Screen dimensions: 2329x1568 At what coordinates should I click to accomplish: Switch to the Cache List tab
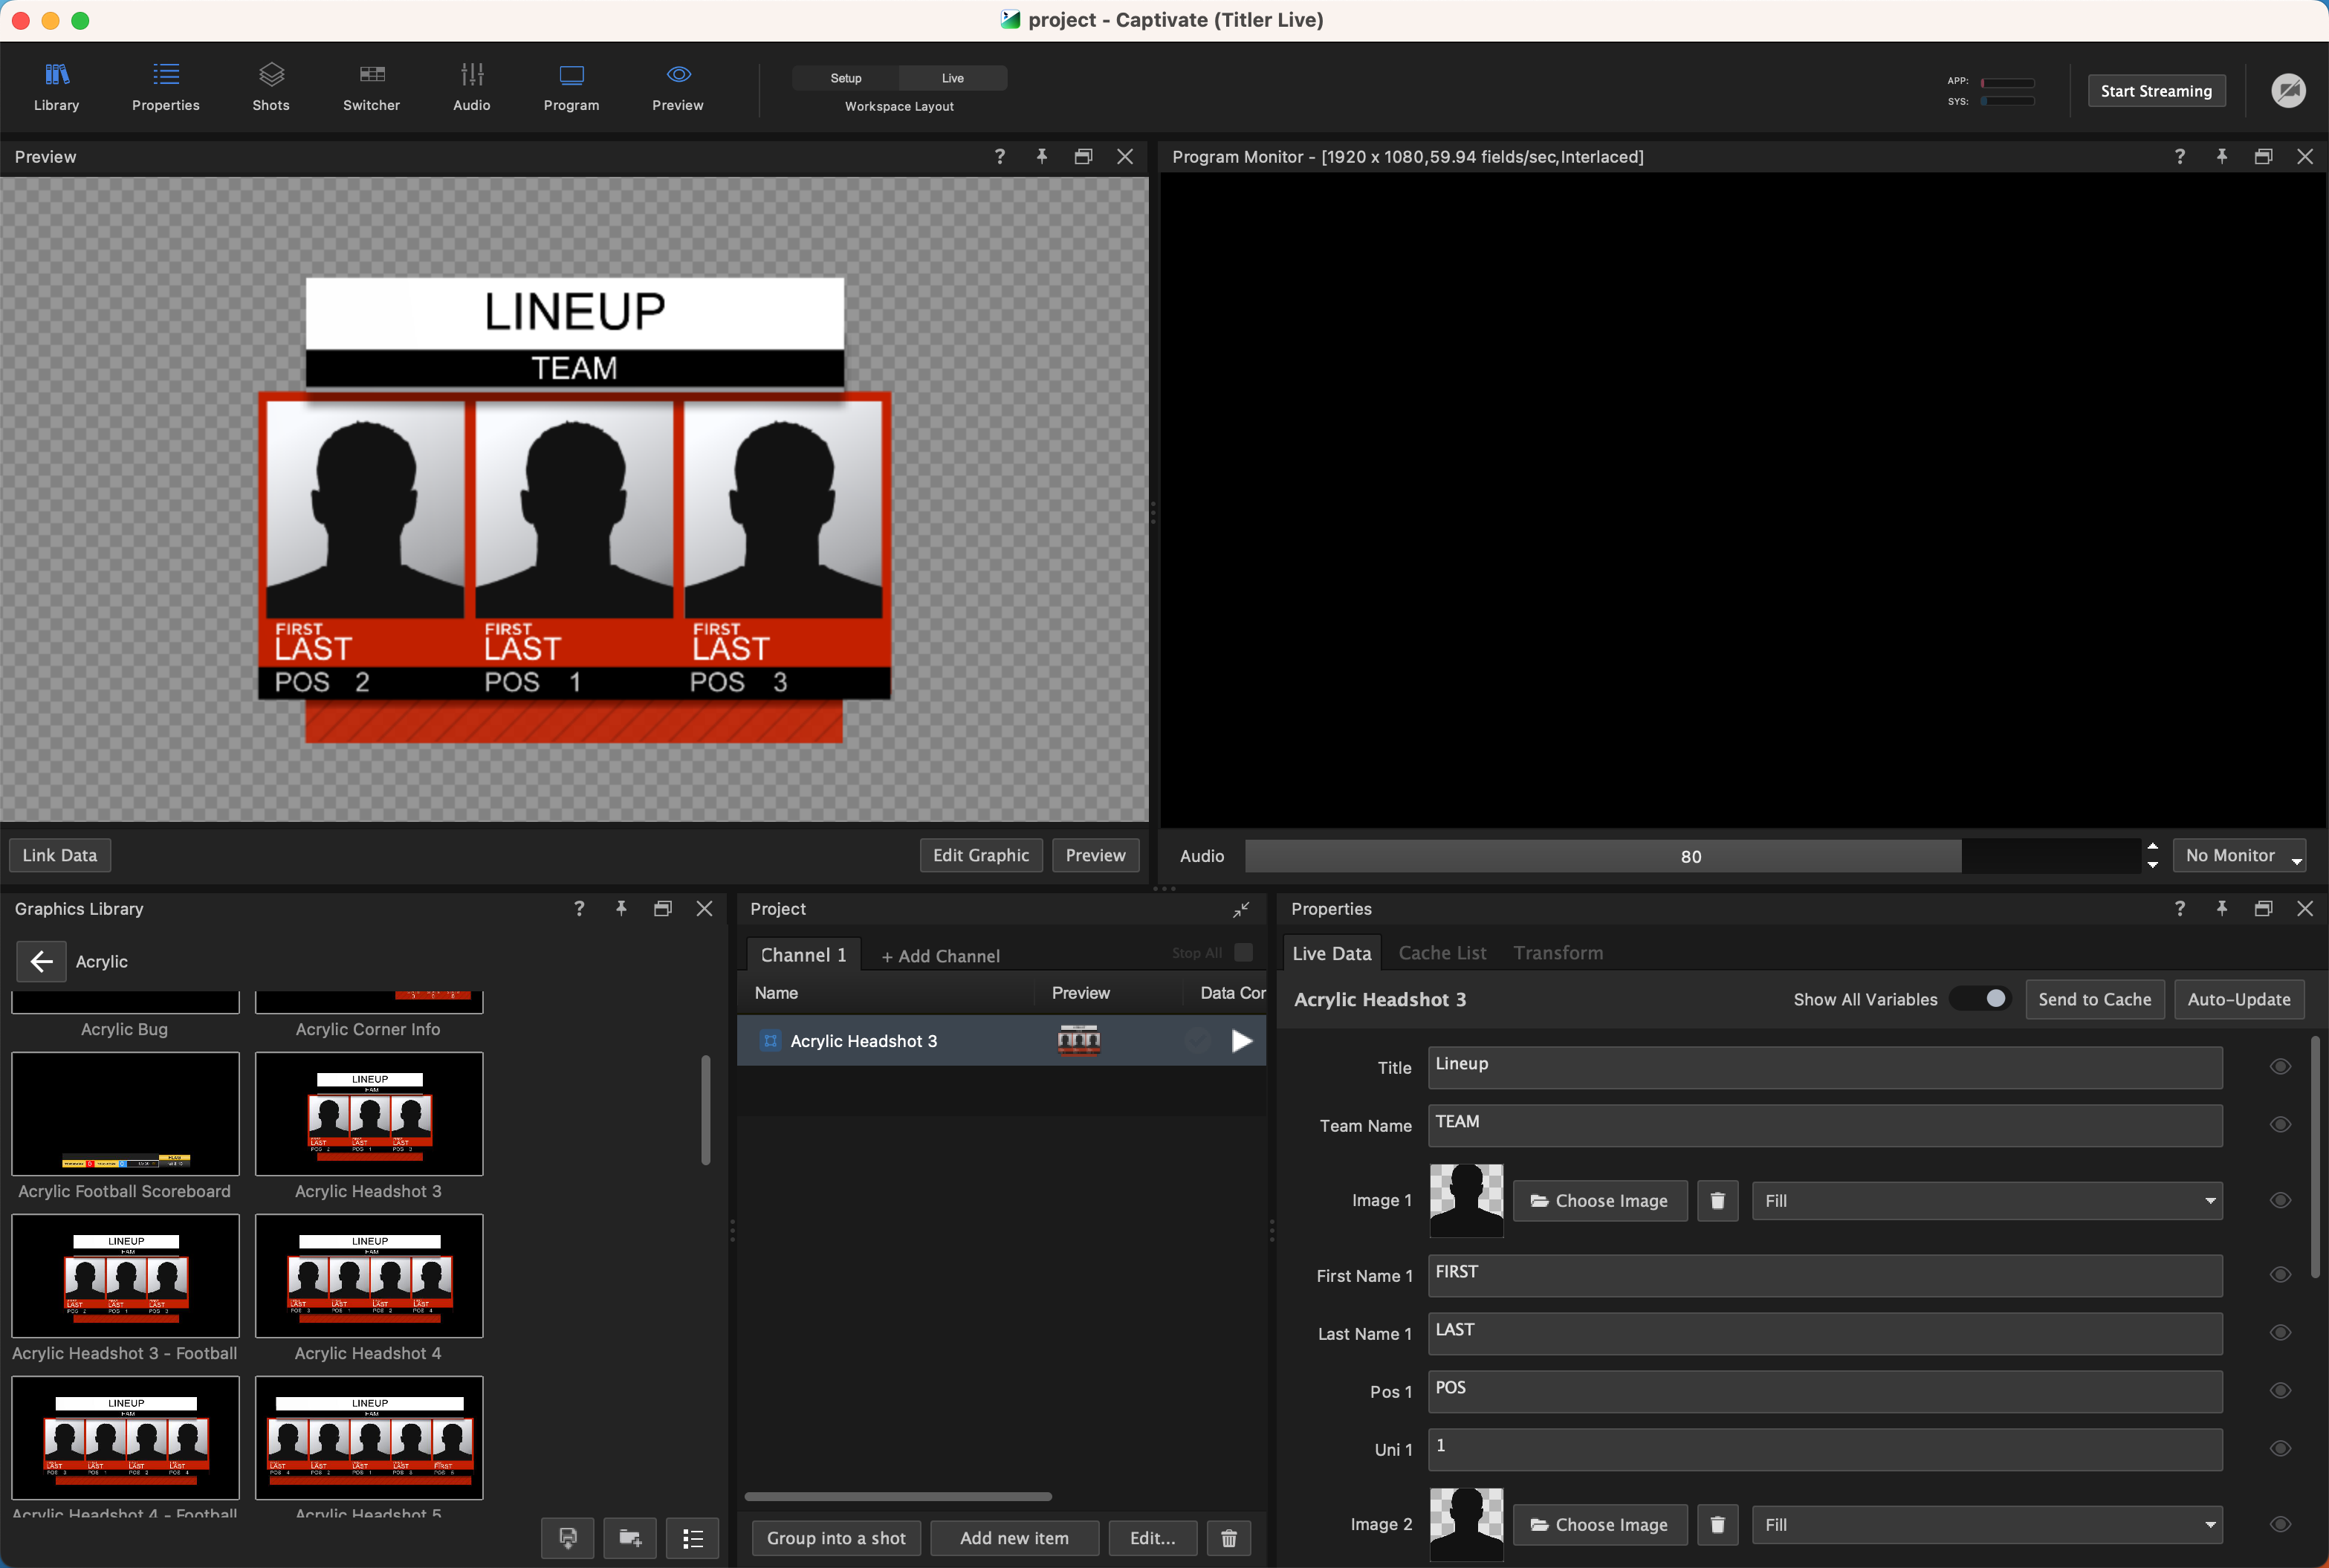click(1441, 953)
